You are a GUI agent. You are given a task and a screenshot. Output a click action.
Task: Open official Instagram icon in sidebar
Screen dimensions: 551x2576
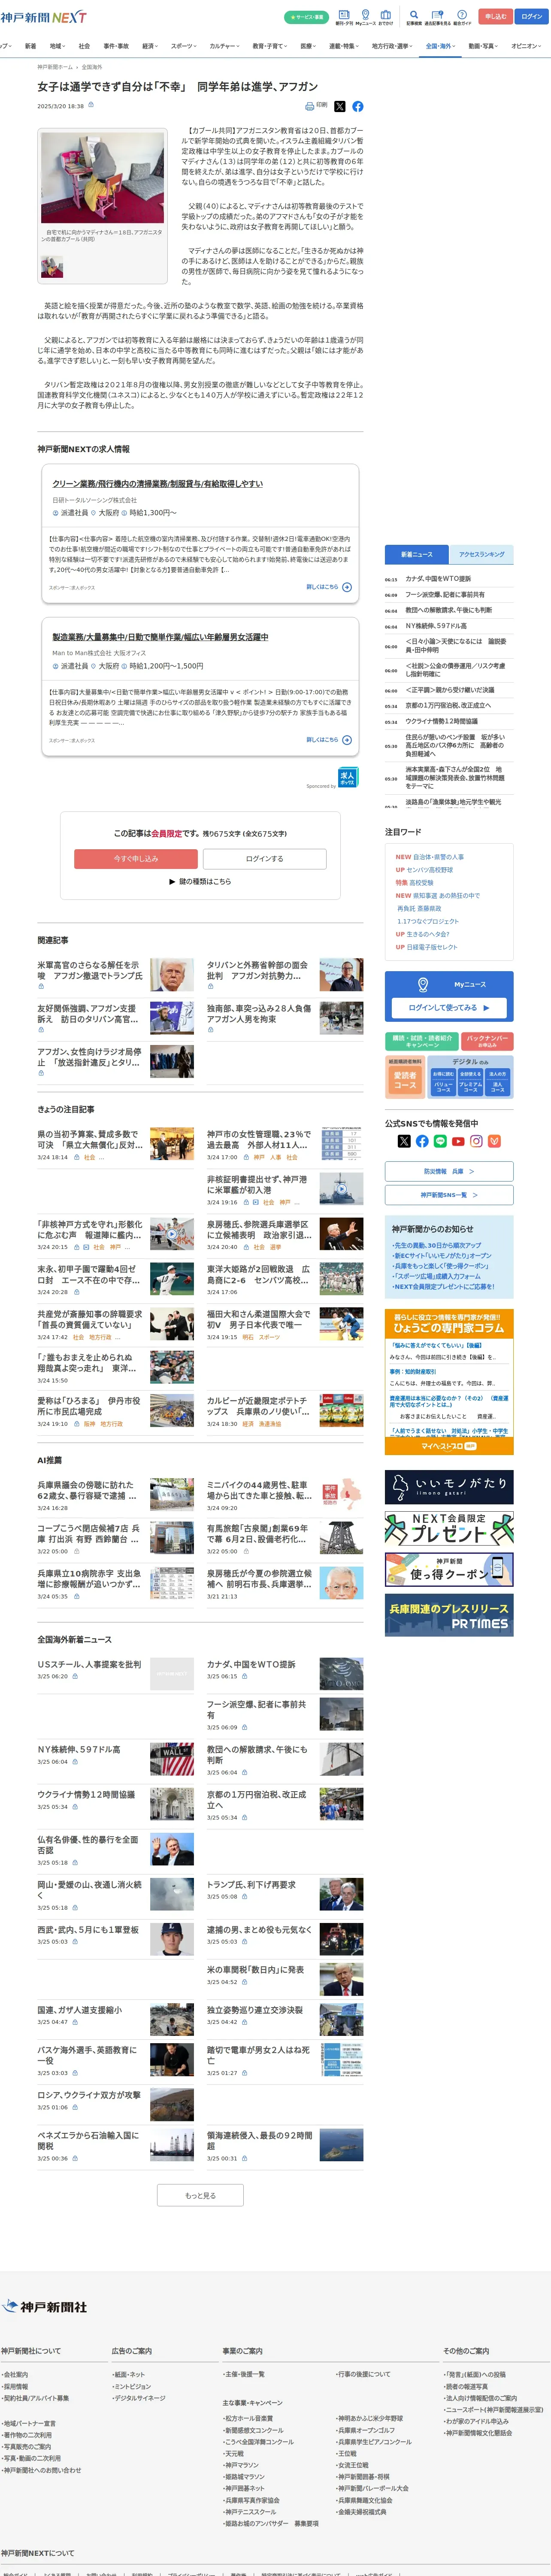[476, 1141]
